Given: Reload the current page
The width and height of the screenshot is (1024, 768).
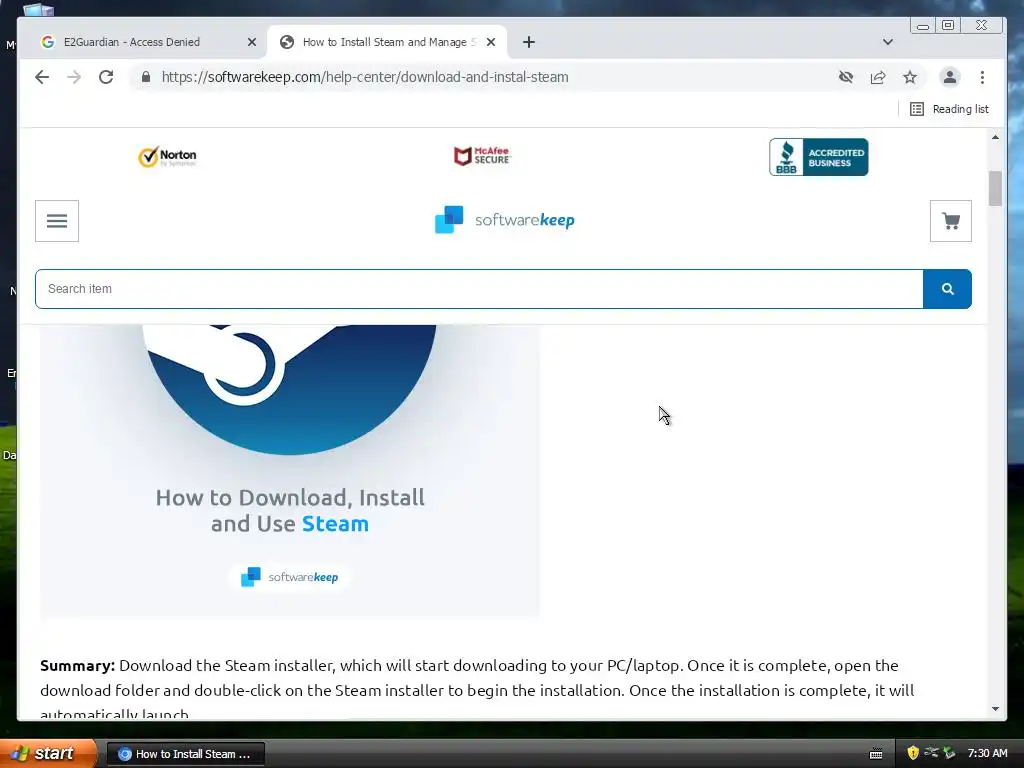Looking at the screenshot, I should (x=106, y=77).
